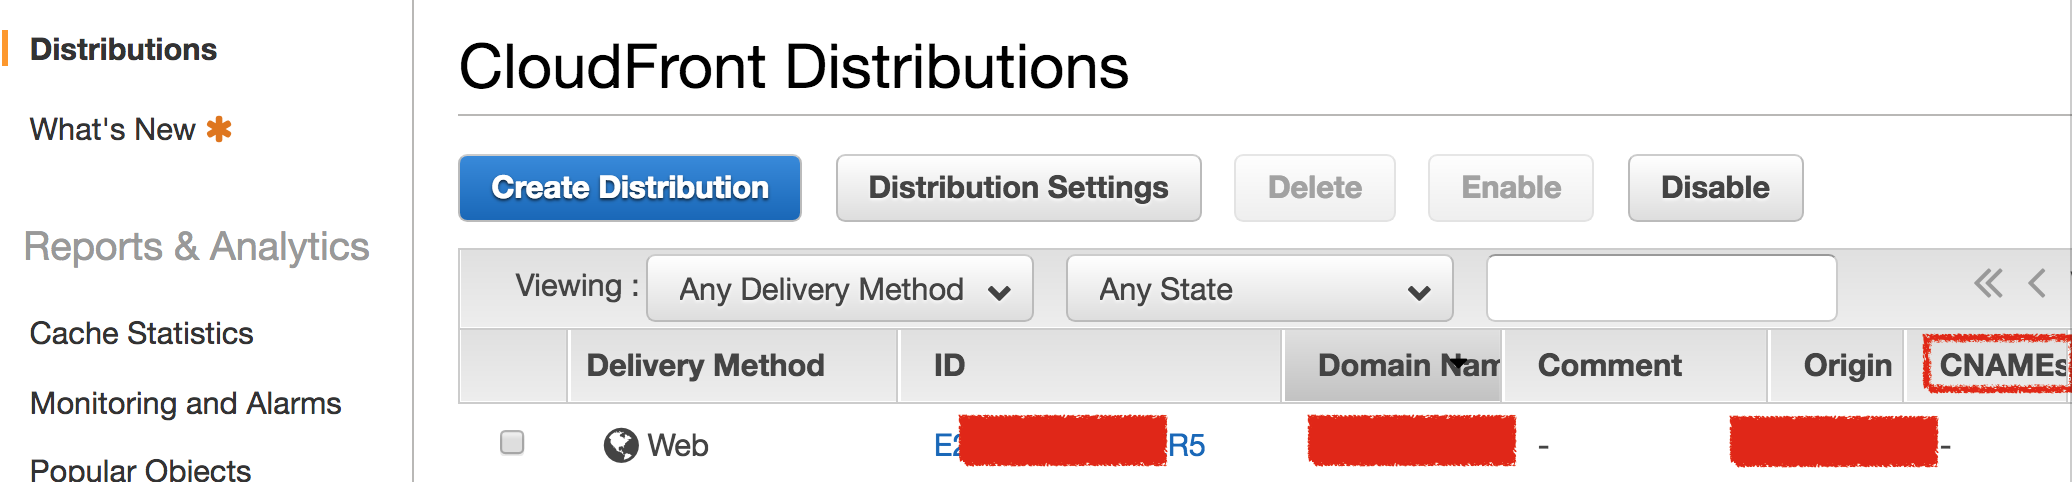
Task: Expand the Any State dropdown
Action: click(1259, 289)
